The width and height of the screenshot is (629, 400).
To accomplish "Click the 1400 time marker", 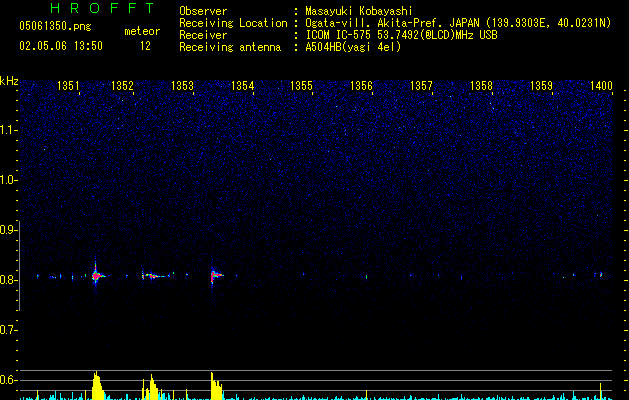I will click(601, 85).
